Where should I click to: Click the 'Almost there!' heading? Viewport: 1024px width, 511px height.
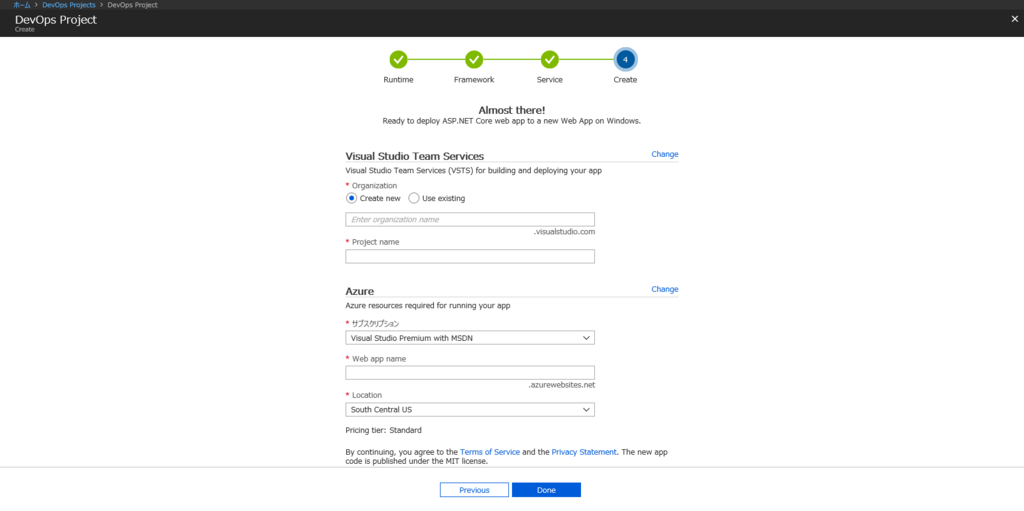click(x=512, y=110)
